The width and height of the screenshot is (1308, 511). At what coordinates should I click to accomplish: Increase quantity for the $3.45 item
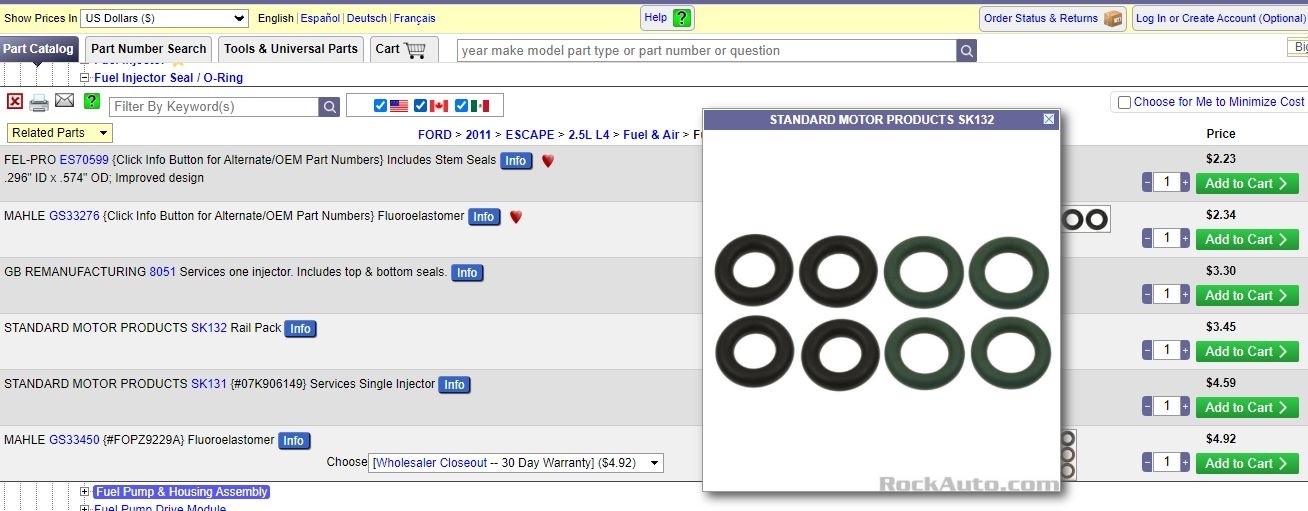pyautogui.click(x=1185, y=351)
